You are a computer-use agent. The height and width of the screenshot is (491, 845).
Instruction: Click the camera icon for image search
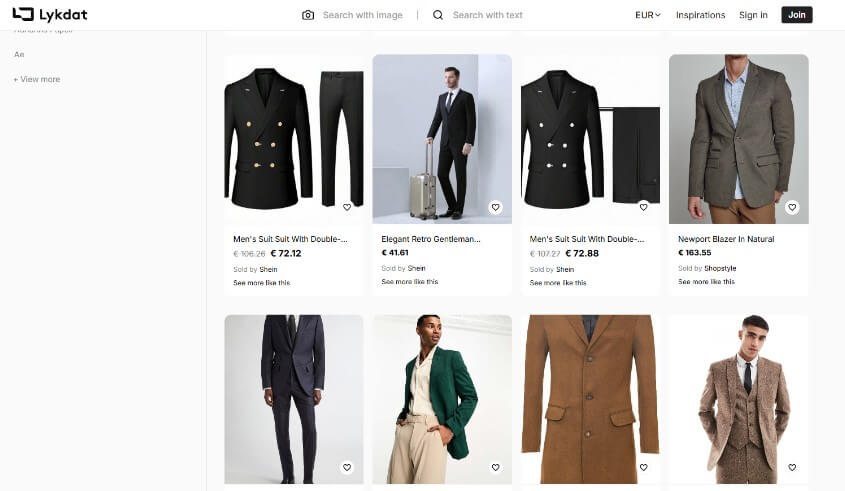click(x=308, y=15)
